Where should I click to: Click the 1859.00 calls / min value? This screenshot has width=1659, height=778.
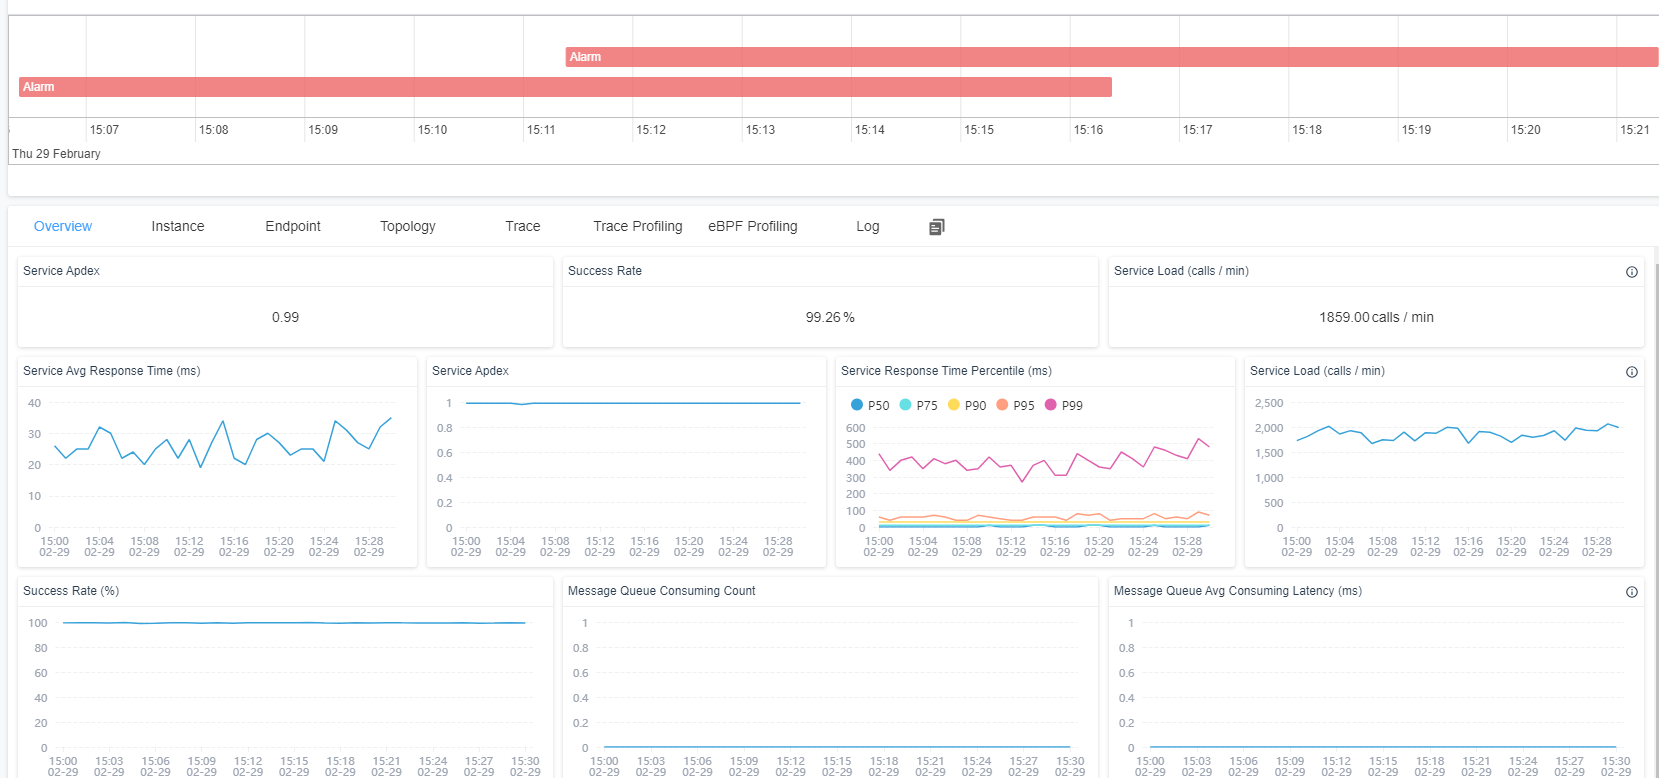[x=1376, y=317]
